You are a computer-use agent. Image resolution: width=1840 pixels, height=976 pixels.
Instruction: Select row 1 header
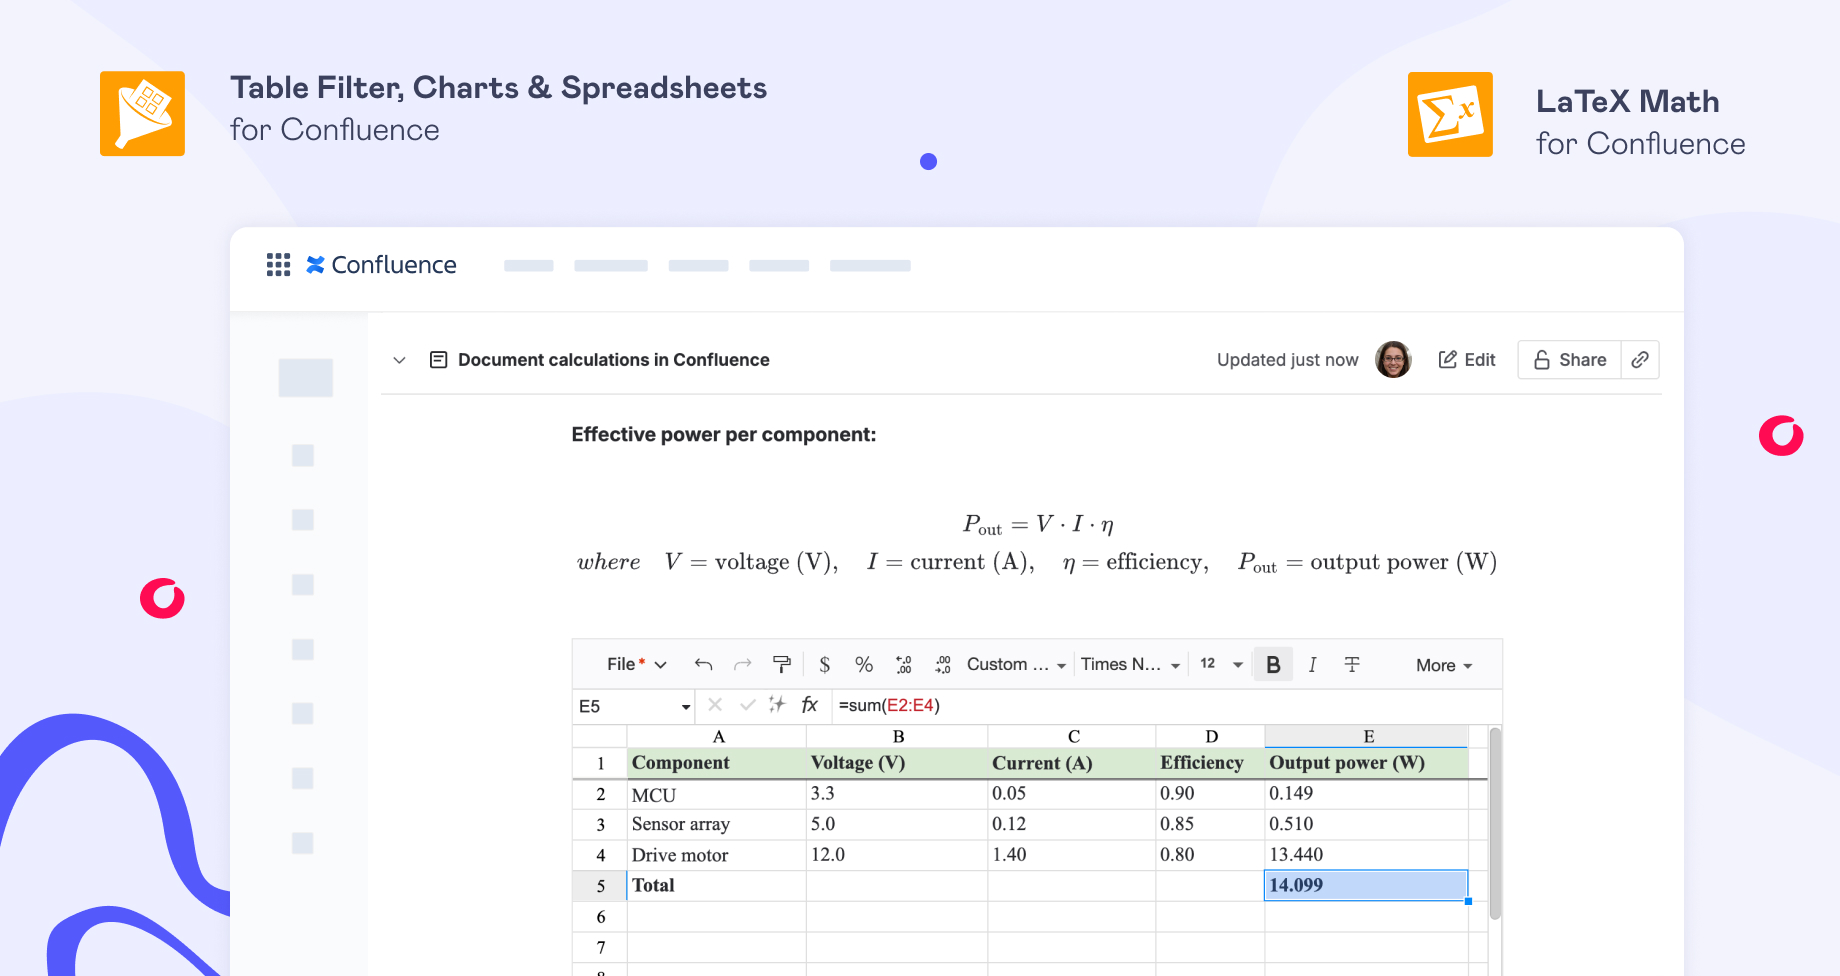[x=600, y=763]
